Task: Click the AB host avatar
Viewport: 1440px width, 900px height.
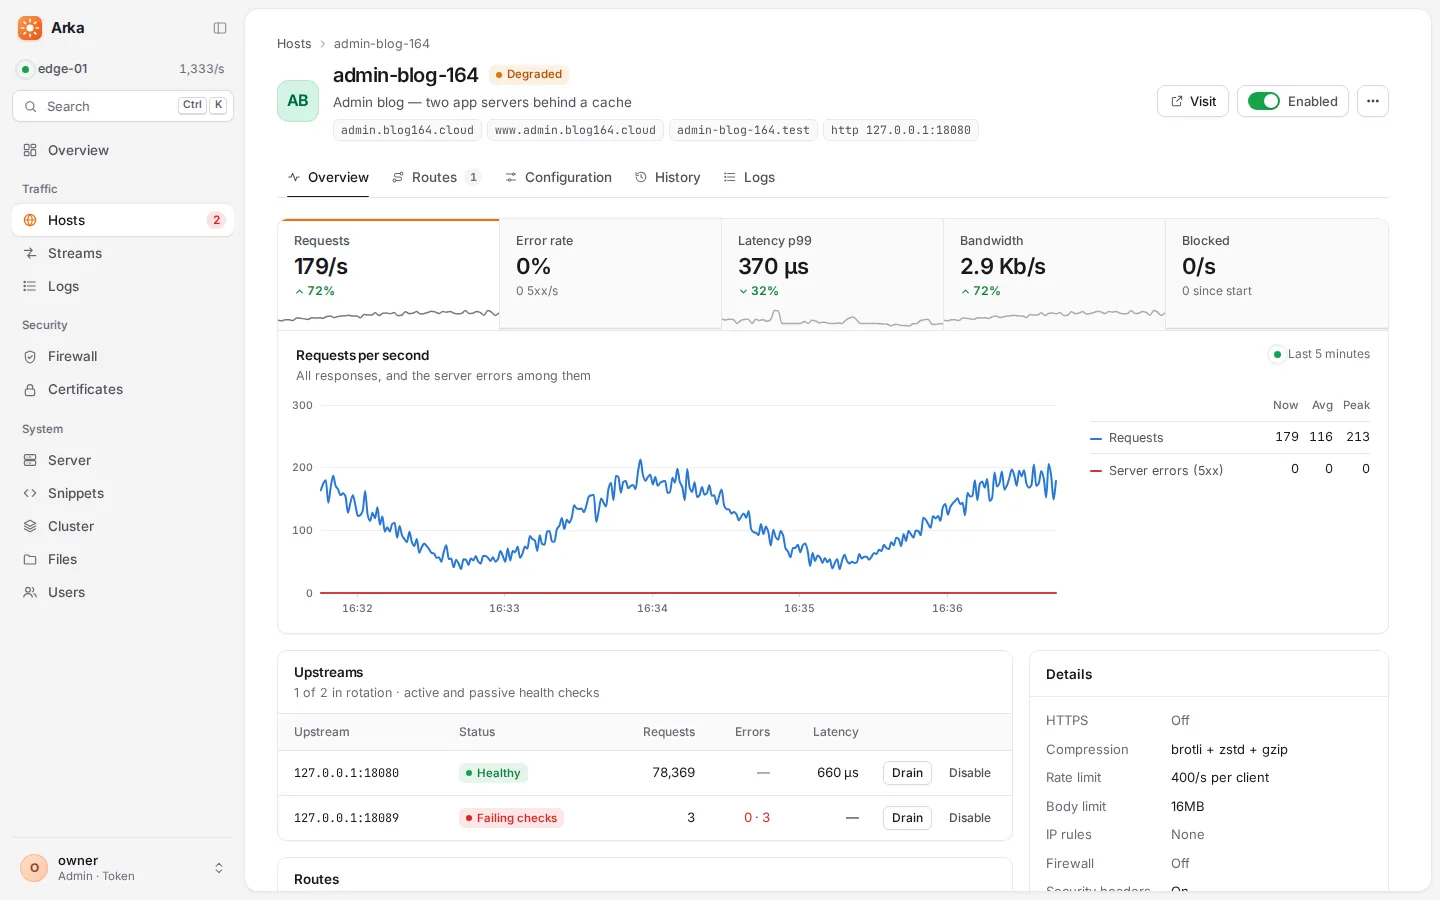Action: pyautogui.click(x=298, y=101)
